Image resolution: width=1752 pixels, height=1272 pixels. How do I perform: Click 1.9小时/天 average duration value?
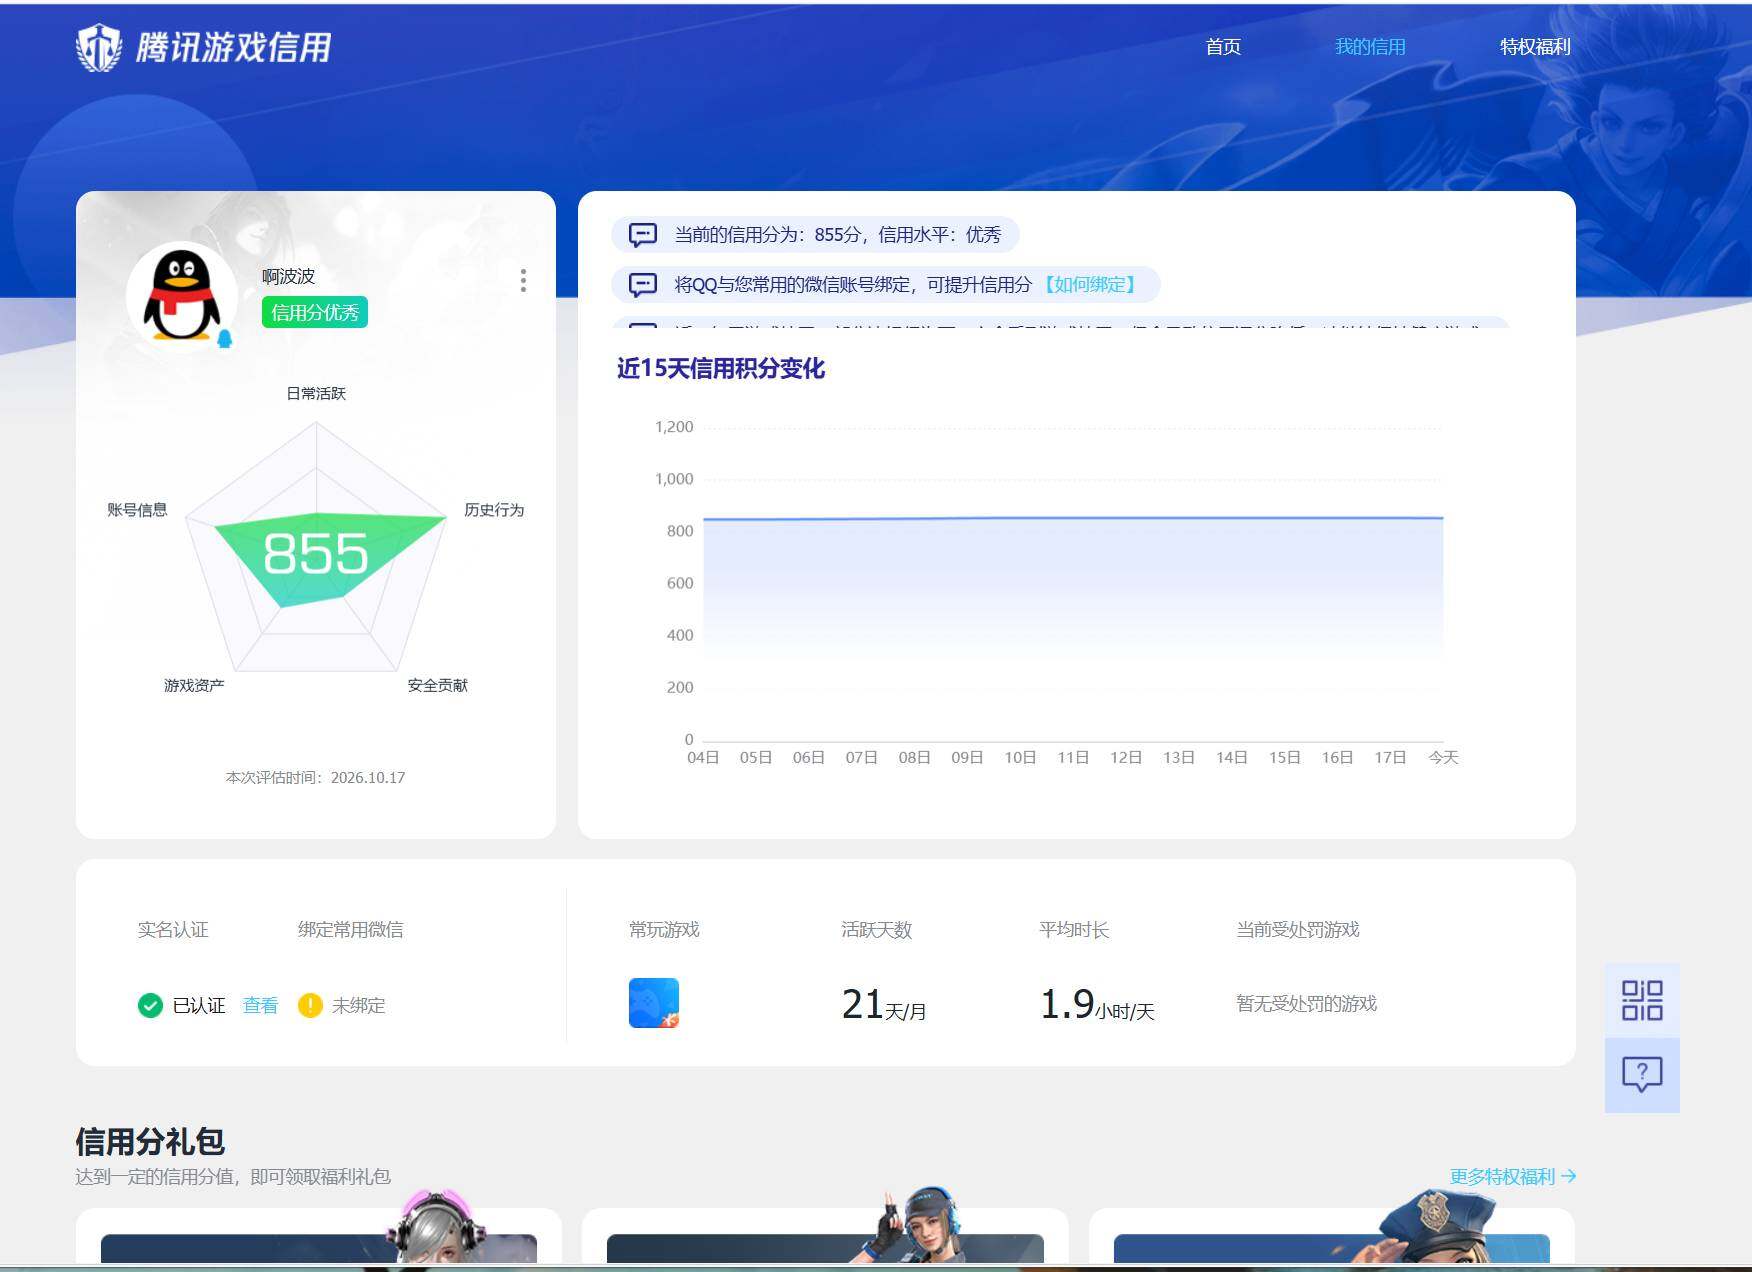click(x=1097, y=1004)
